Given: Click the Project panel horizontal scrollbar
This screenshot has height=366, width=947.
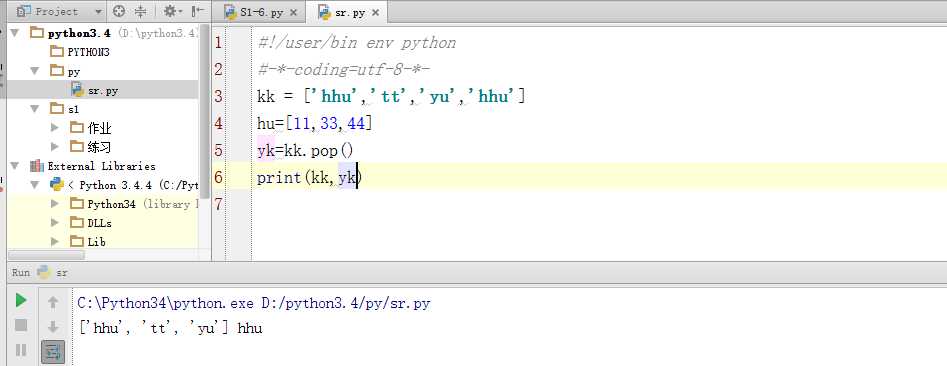Looking at the screenshot, I should click(47, 255).
